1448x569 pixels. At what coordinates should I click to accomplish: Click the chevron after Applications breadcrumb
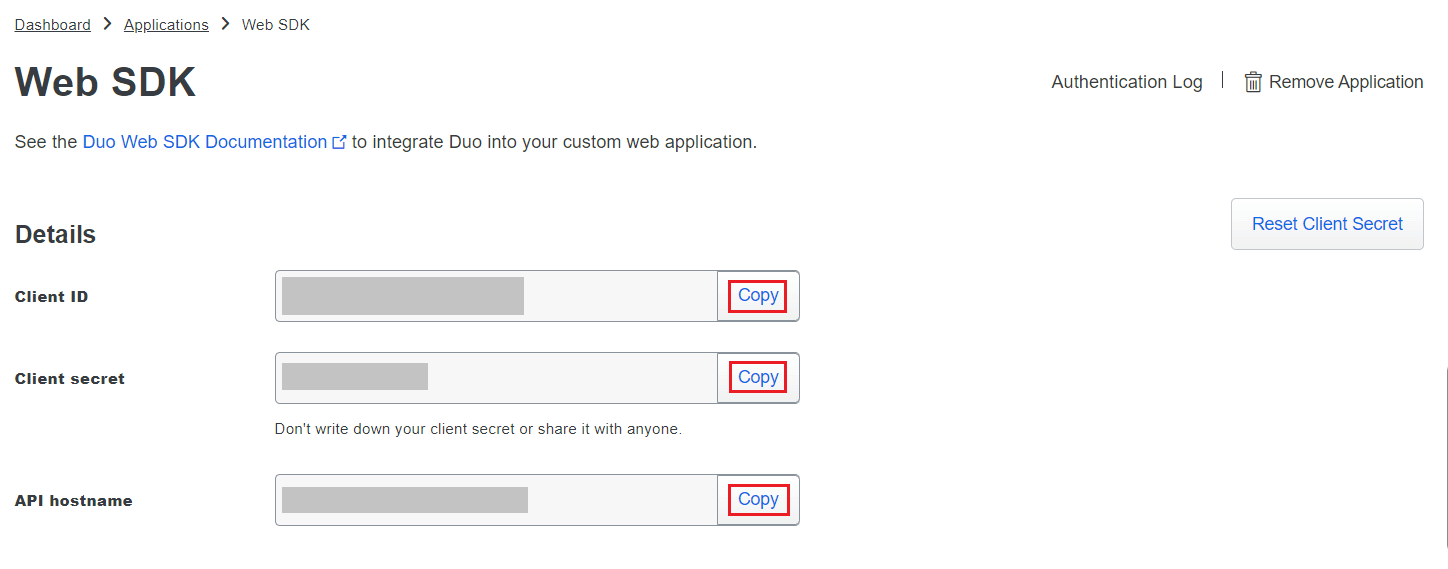tap(225, 24)
